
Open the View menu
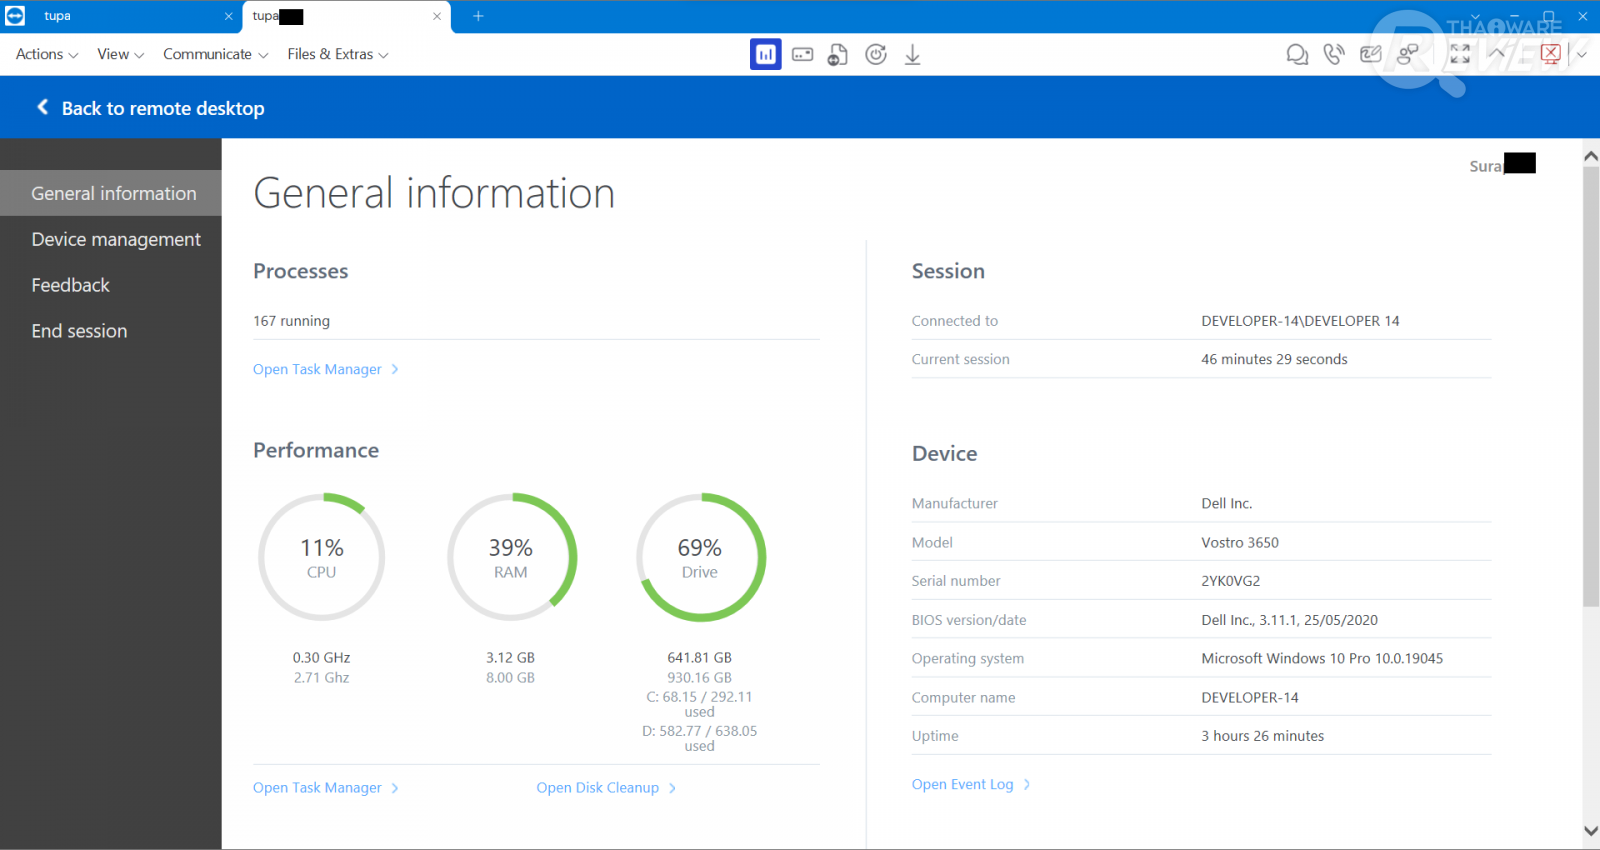point(121,54)
